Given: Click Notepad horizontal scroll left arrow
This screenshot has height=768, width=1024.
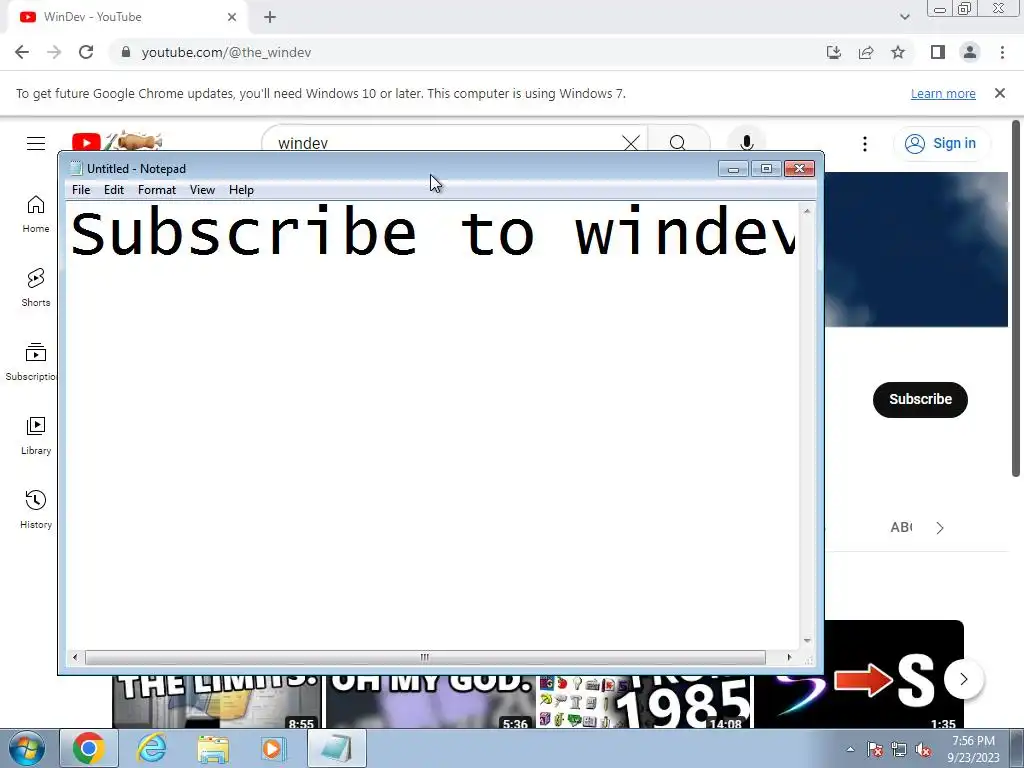Looking at the screenshot, I should 75,657.
